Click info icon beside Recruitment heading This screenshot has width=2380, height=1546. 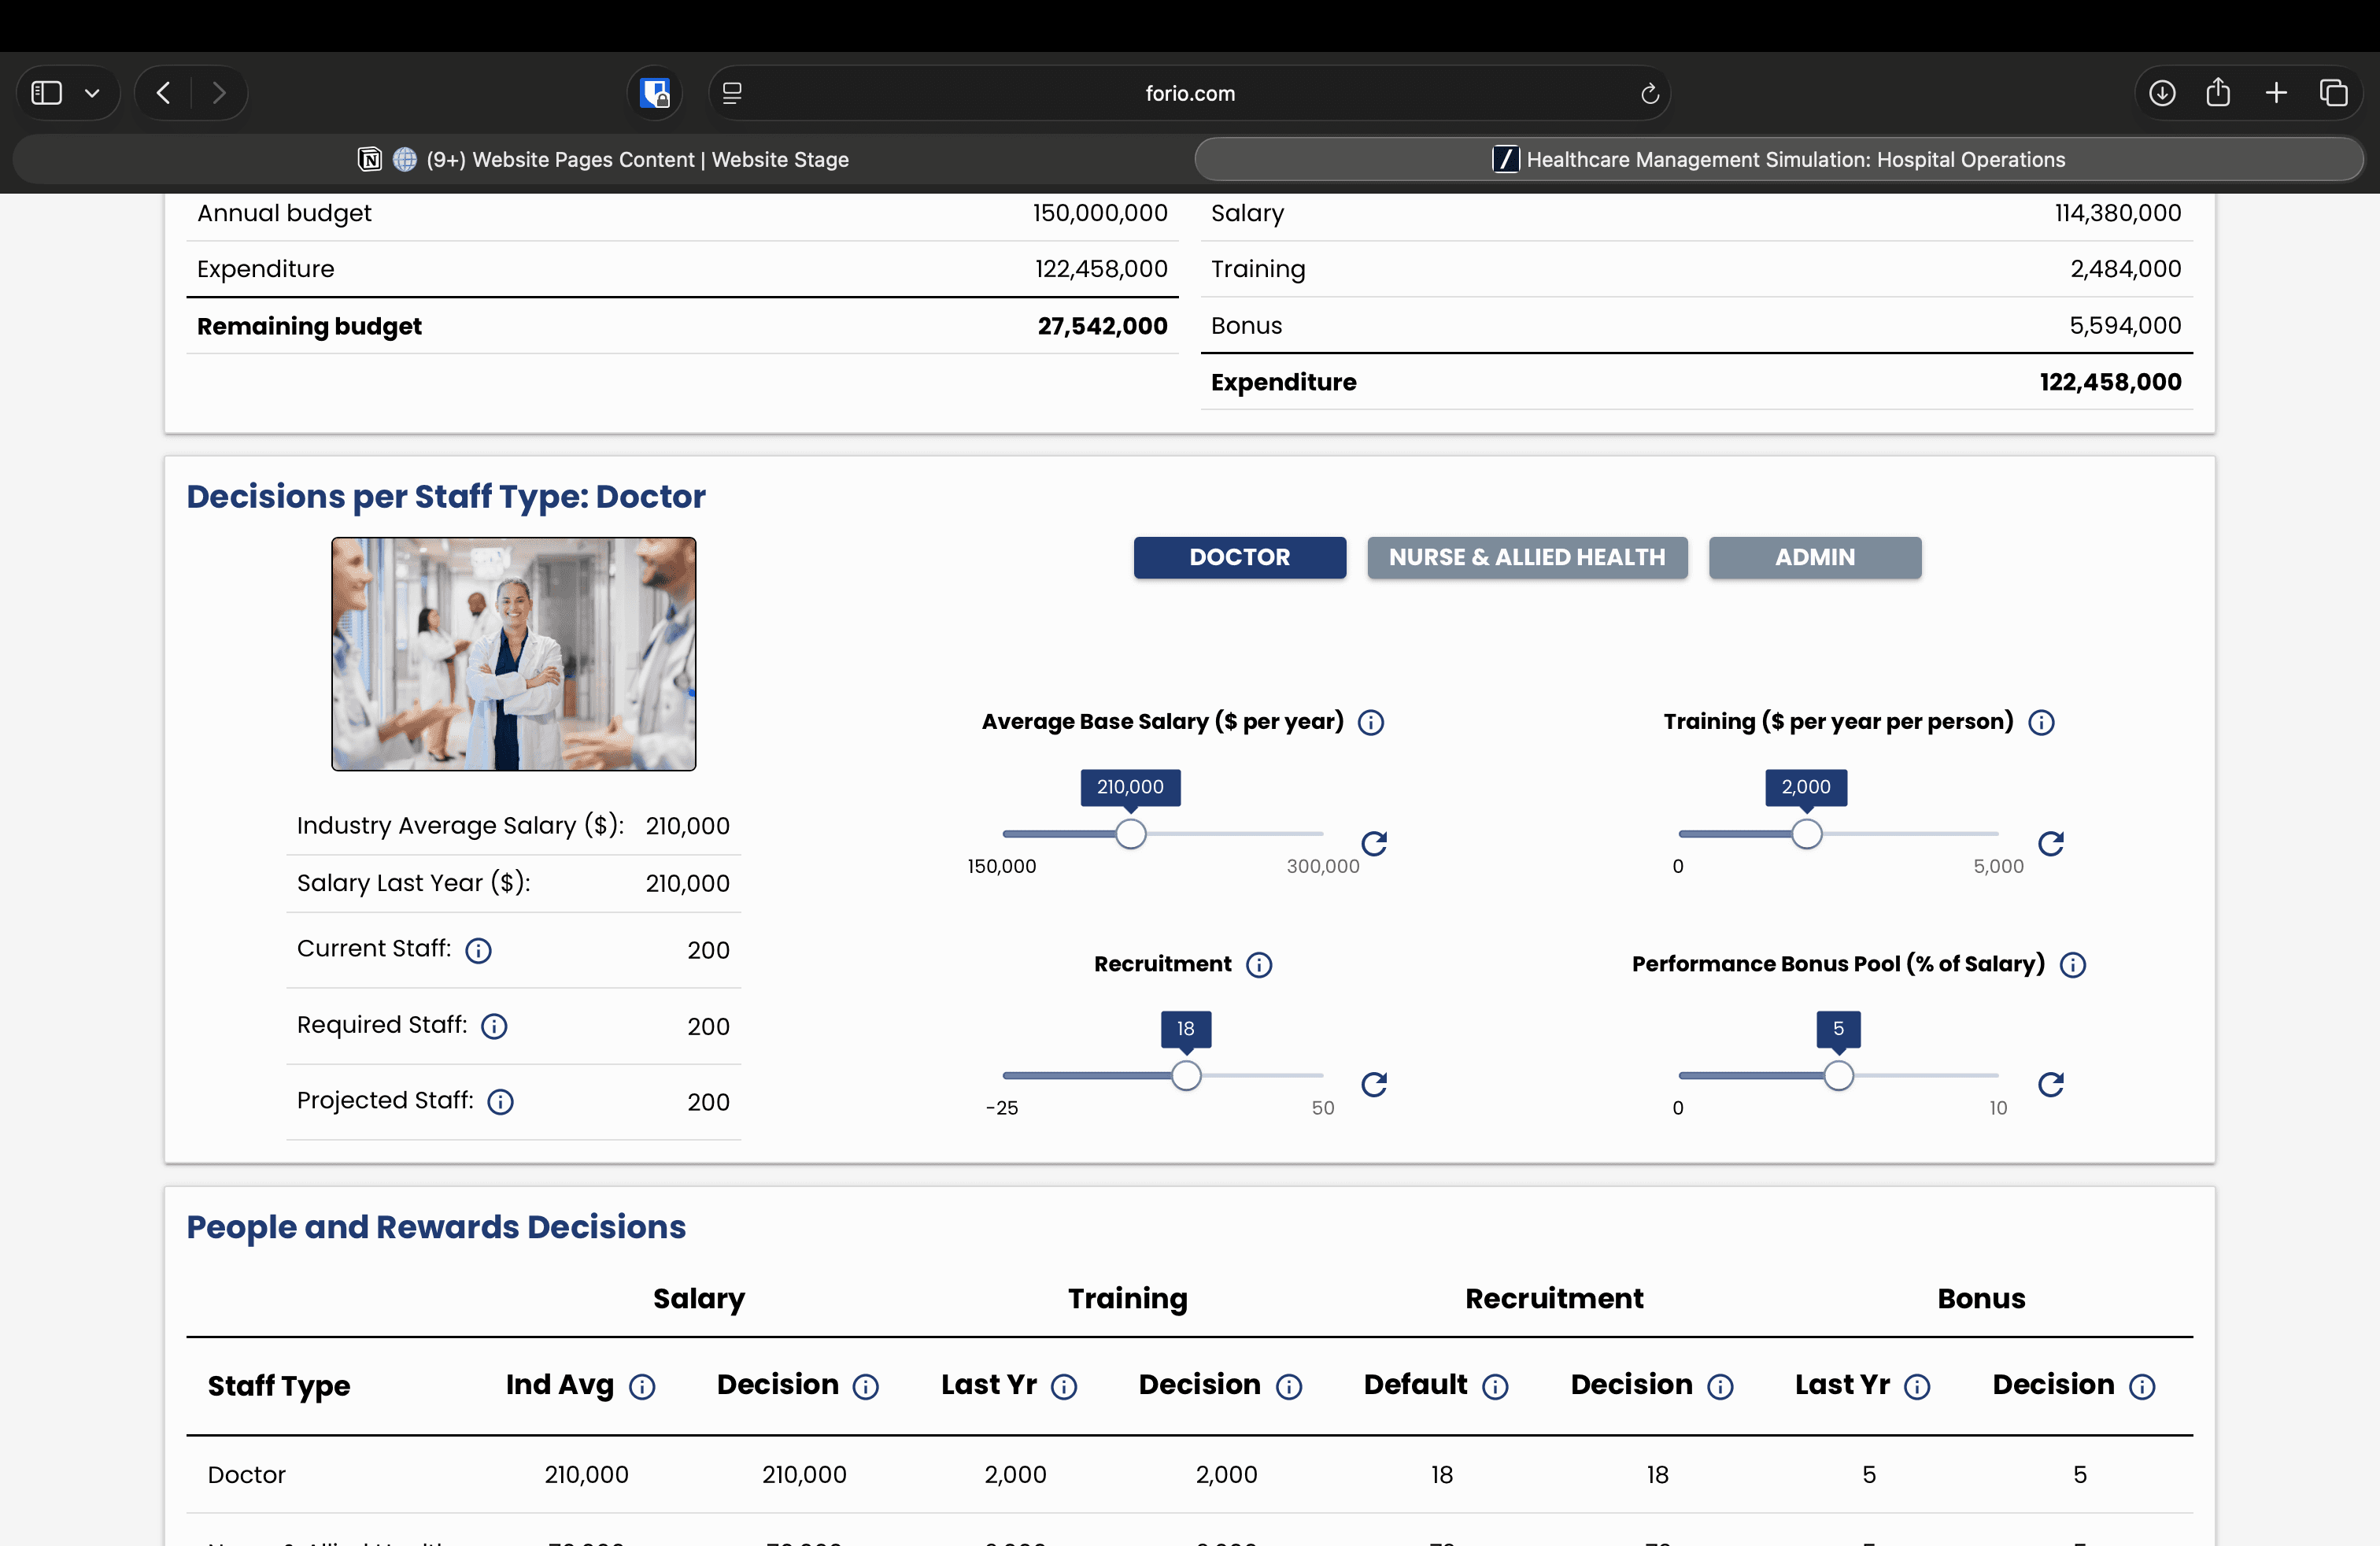1259,965
